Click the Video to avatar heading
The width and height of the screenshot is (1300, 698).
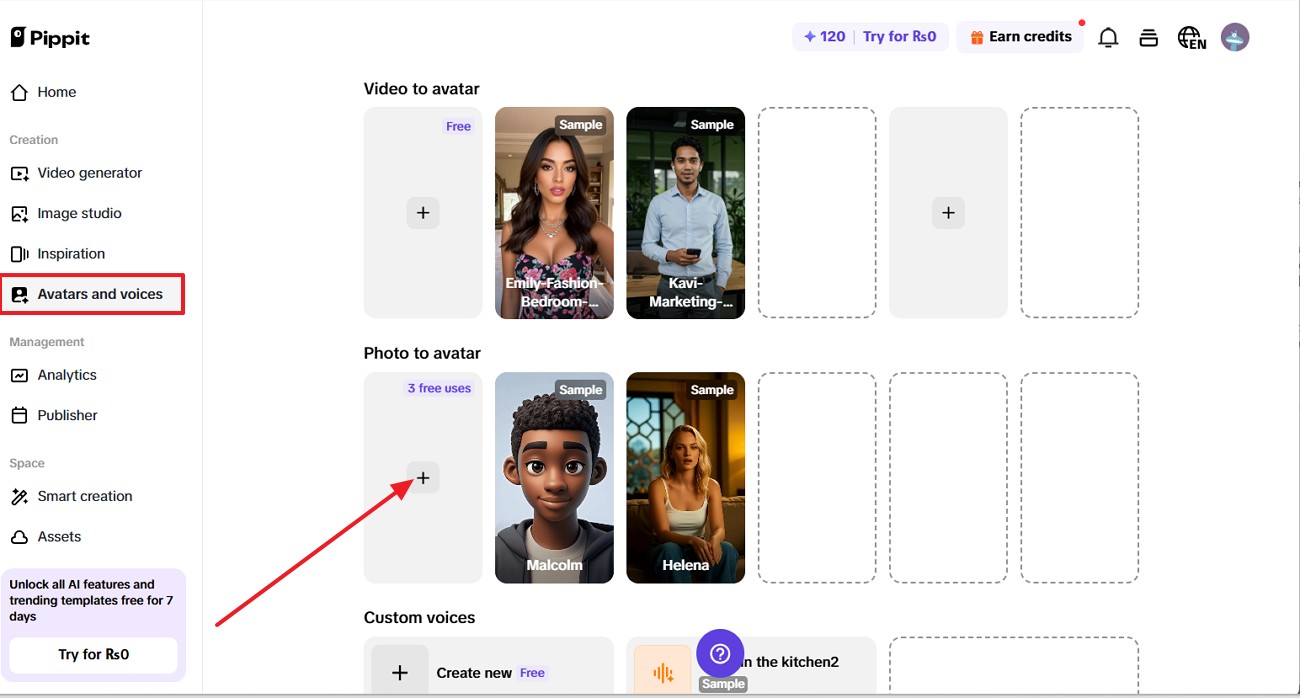point(422,89)
